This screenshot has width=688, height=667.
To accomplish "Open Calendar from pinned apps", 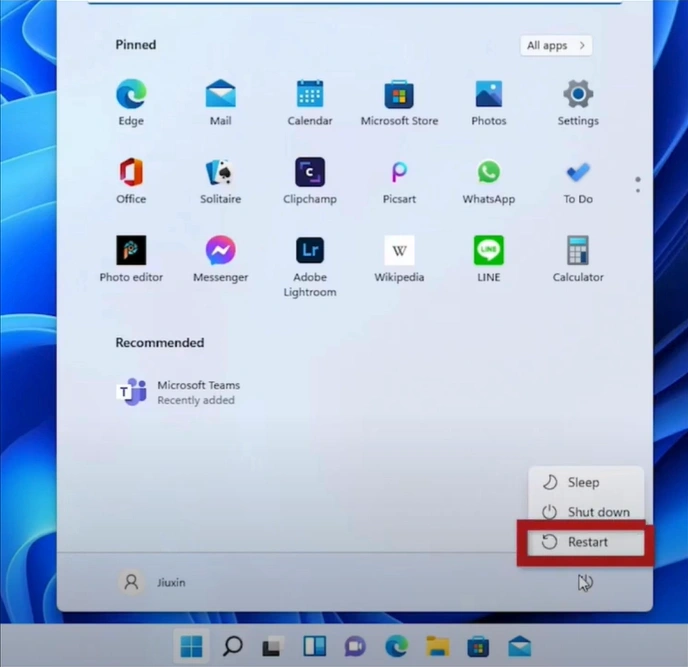I will (x=310, y=102).
